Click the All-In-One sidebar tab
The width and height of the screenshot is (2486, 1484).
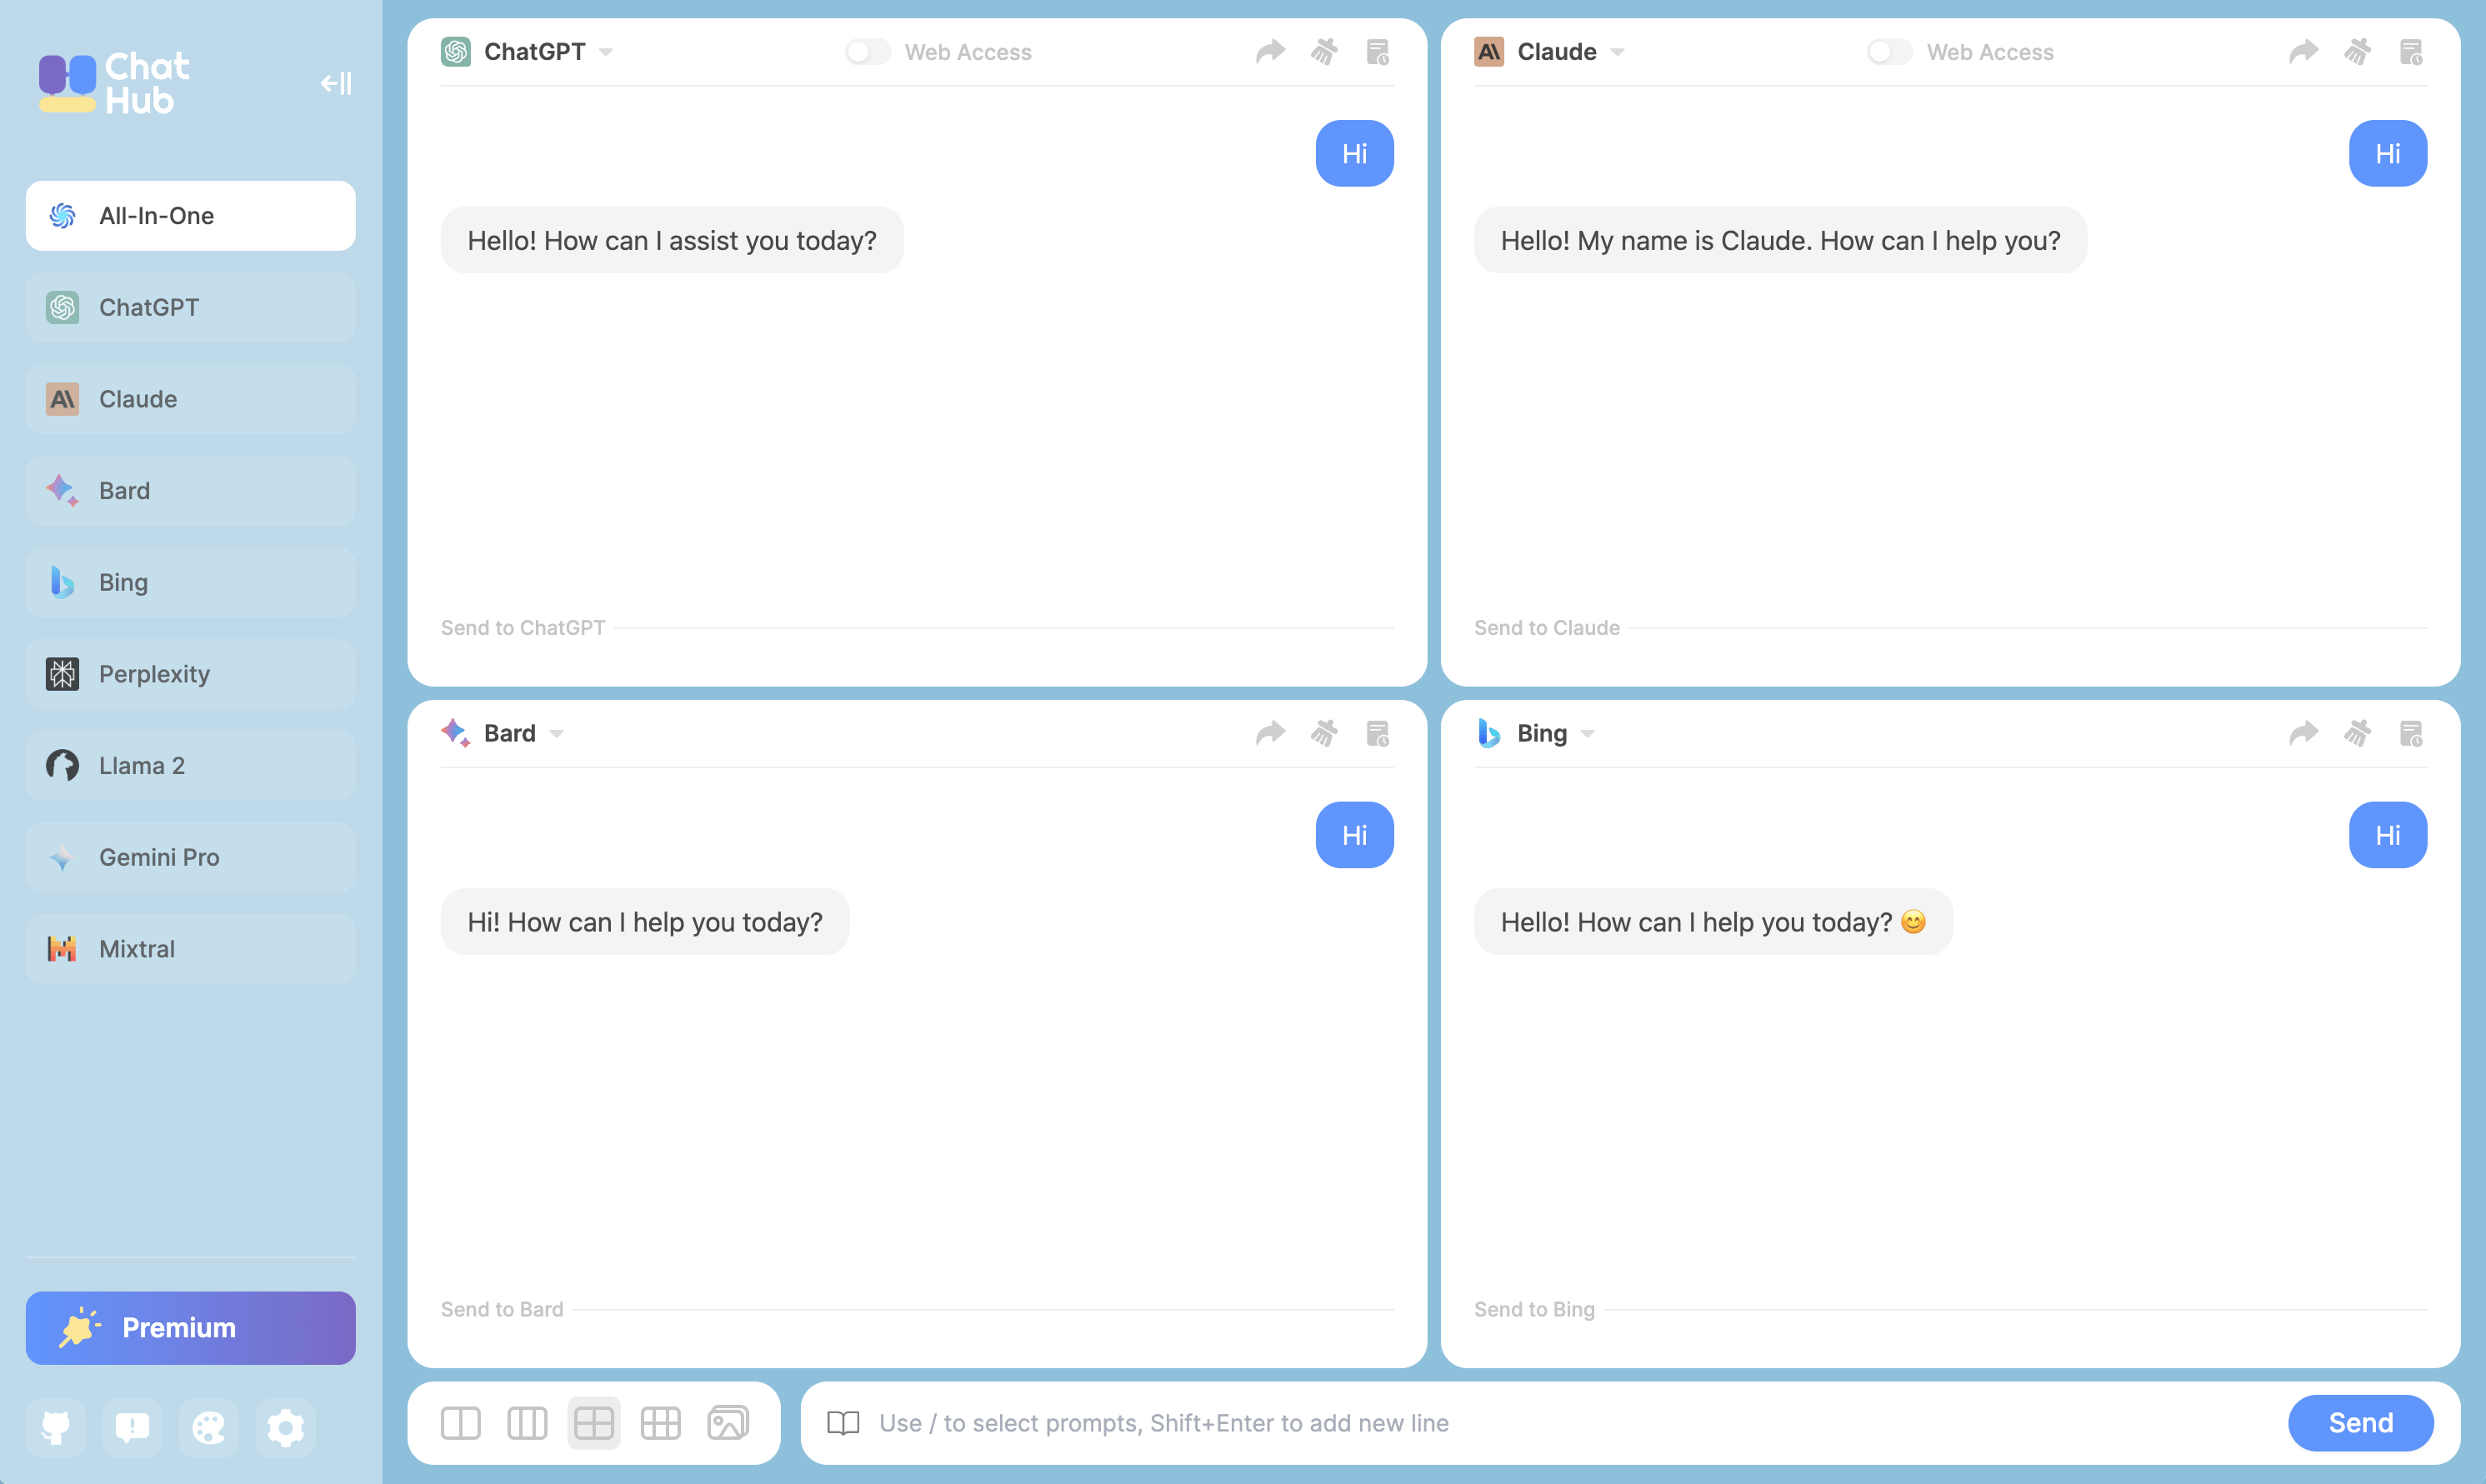tap(191, 216)
